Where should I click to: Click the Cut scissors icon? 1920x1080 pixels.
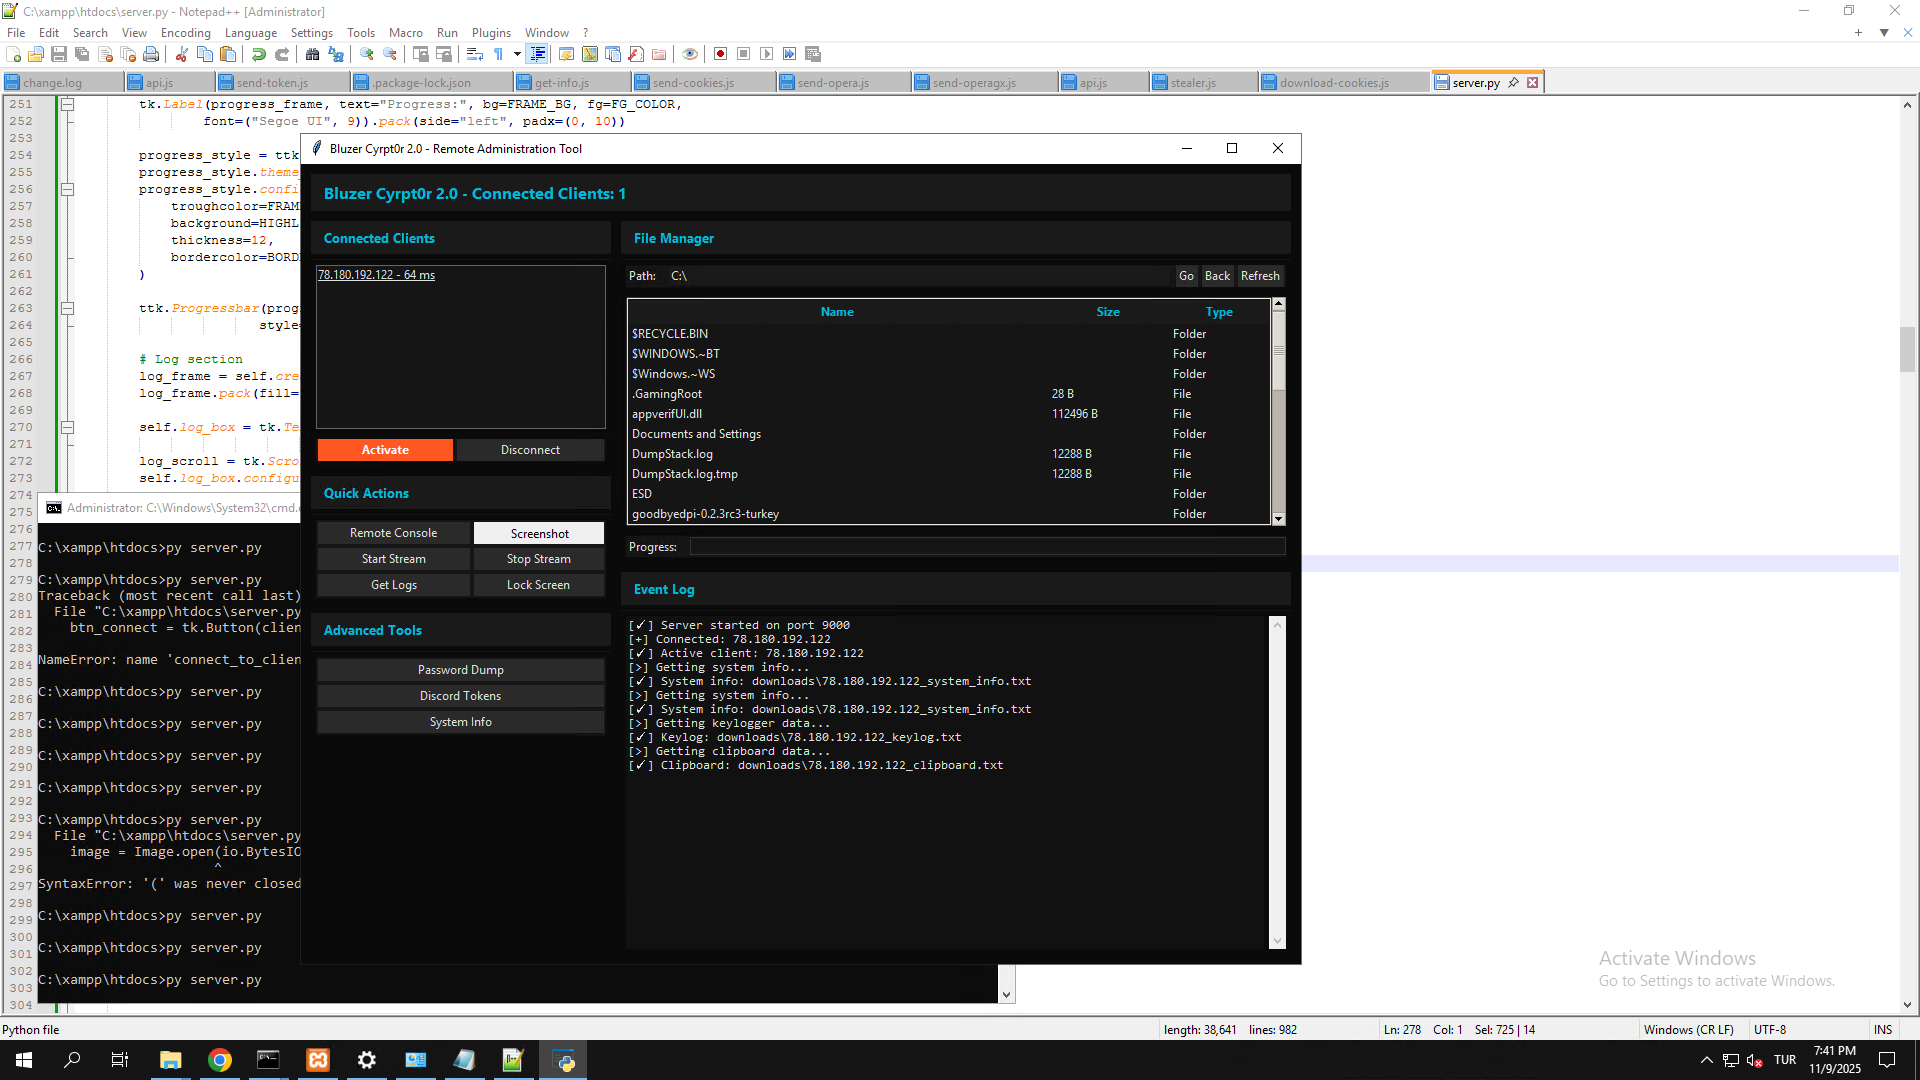[182, 54]
